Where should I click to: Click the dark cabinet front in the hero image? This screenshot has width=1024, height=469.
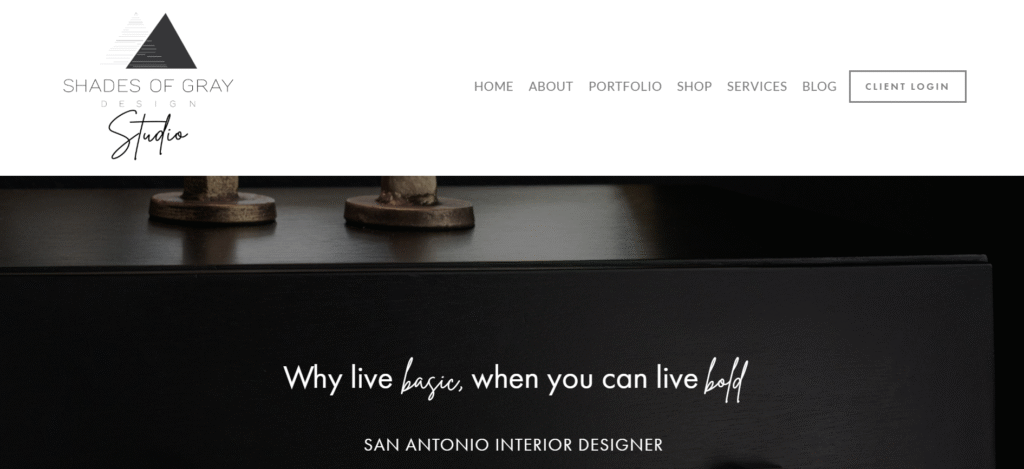point(496,314)
